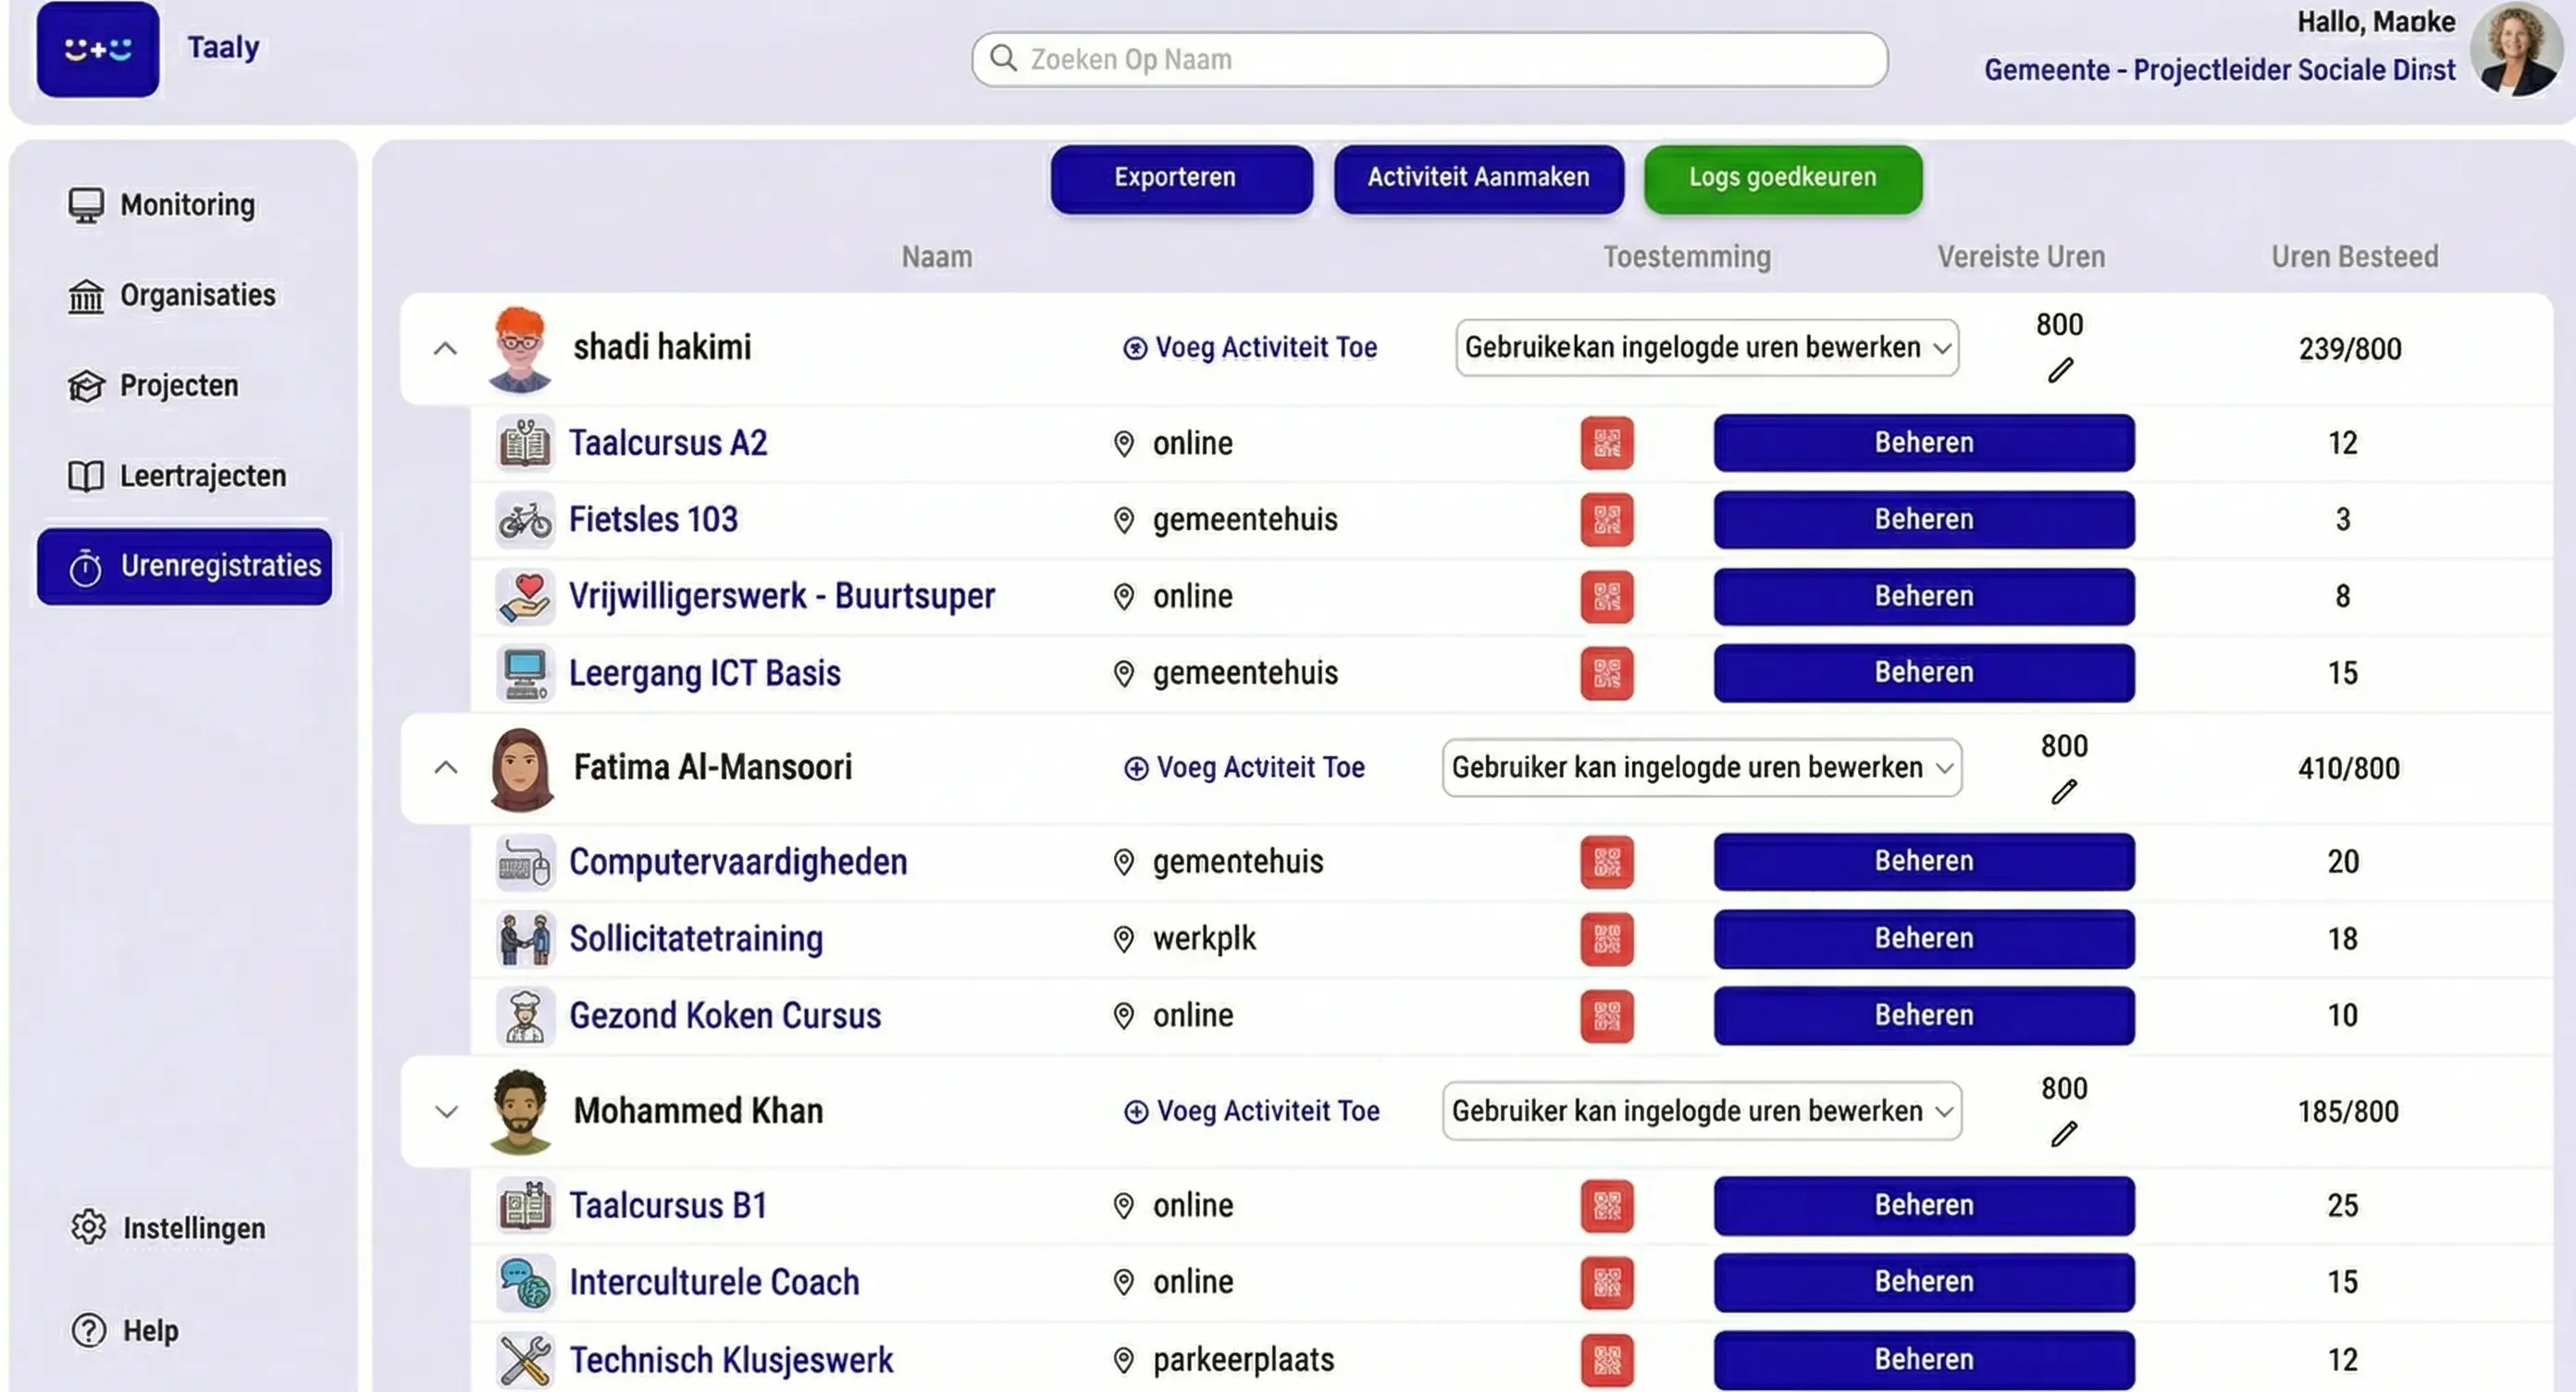Click the Exporteren button
The image size is (2576, 1392).
[1181, 179]
